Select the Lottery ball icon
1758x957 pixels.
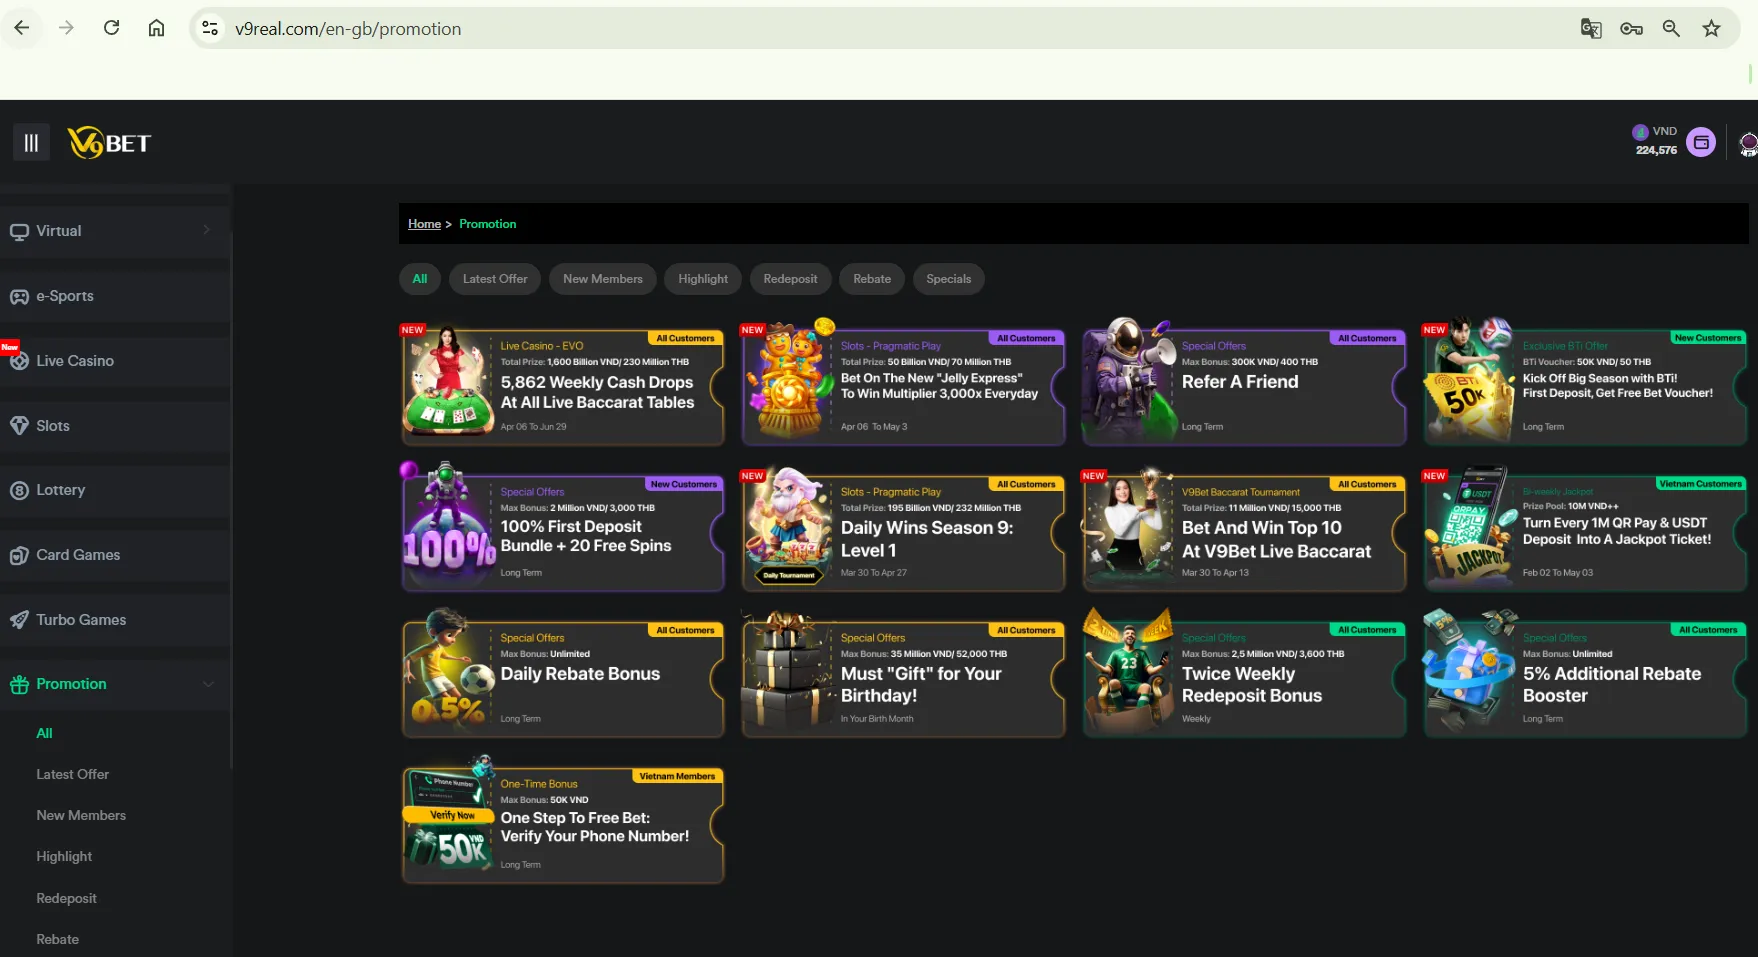pos(19,490)
